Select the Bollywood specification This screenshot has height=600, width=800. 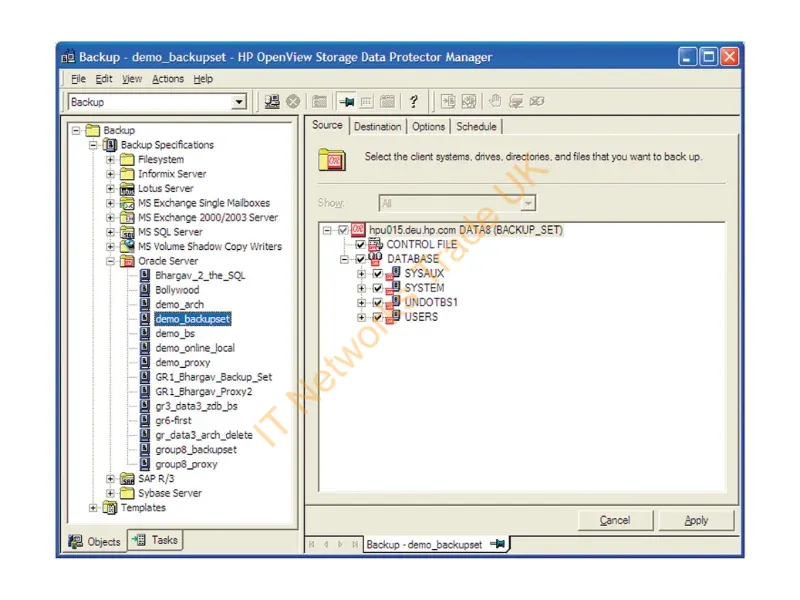pyautogui.click(x=177, y=290)
